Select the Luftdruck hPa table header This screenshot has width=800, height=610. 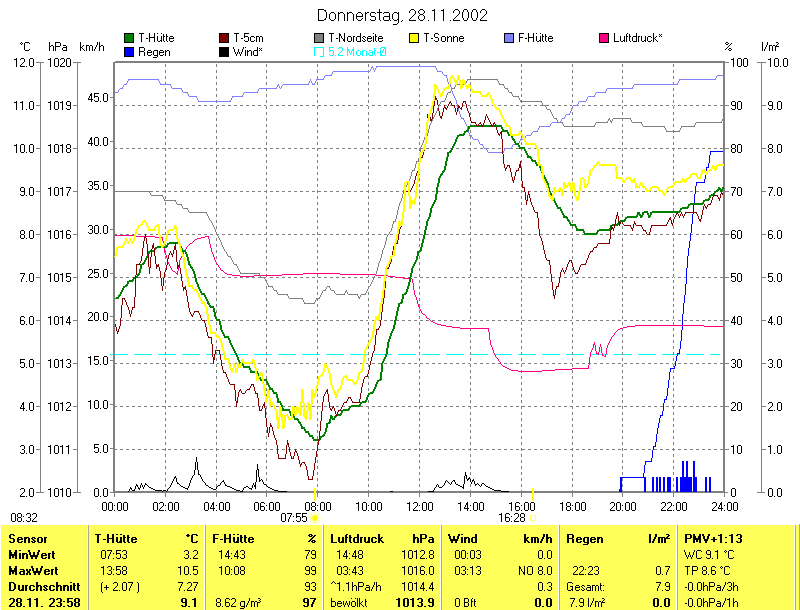tap(382, 539)
